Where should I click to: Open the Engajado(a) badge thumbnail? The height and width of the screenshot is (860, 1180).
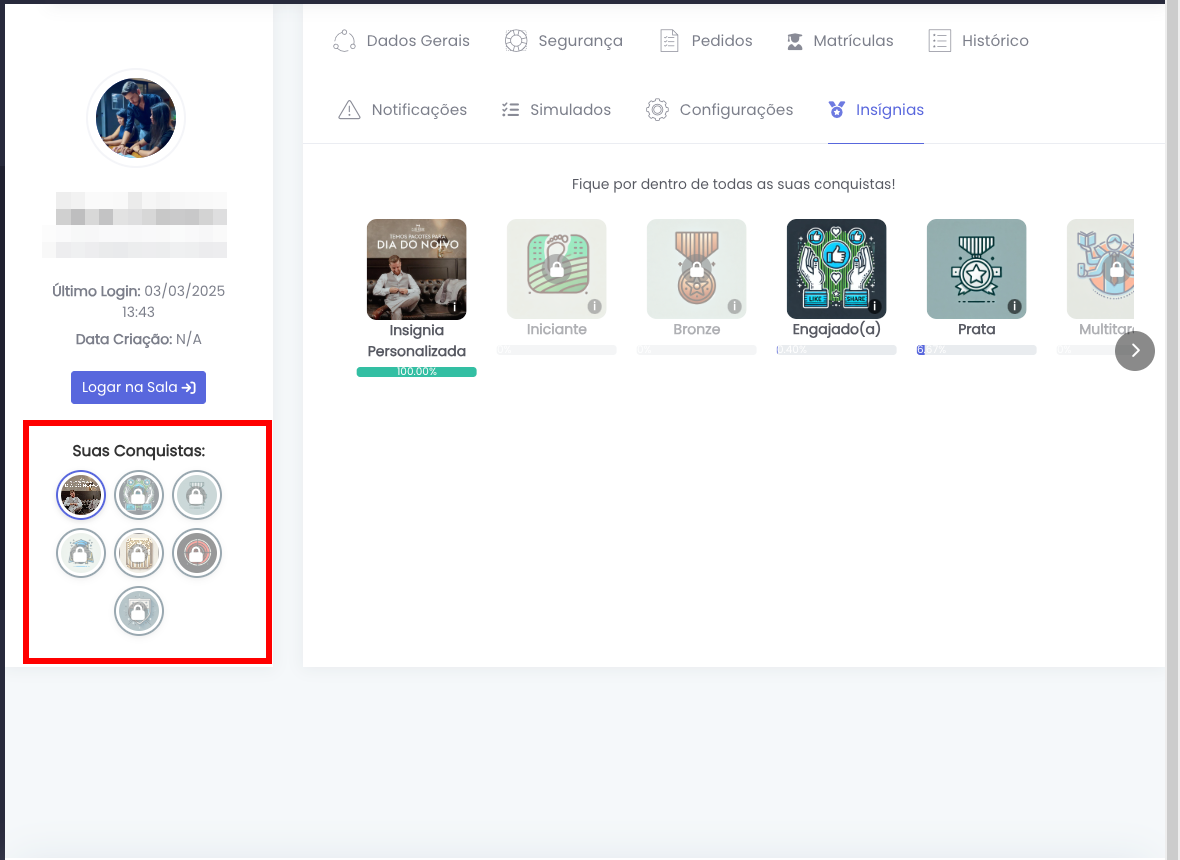tap(836, 268)
